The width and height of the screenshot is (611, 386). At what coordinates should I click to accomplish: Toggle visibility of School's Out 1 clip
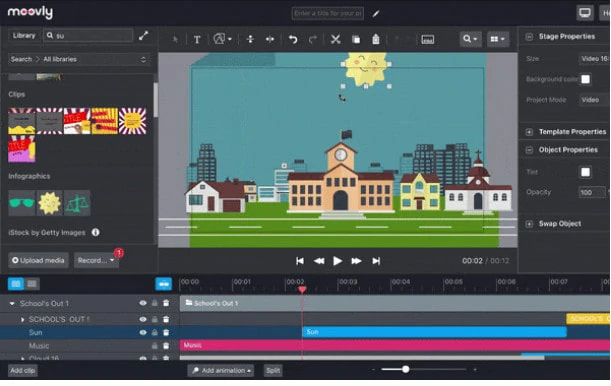(143, 303)
